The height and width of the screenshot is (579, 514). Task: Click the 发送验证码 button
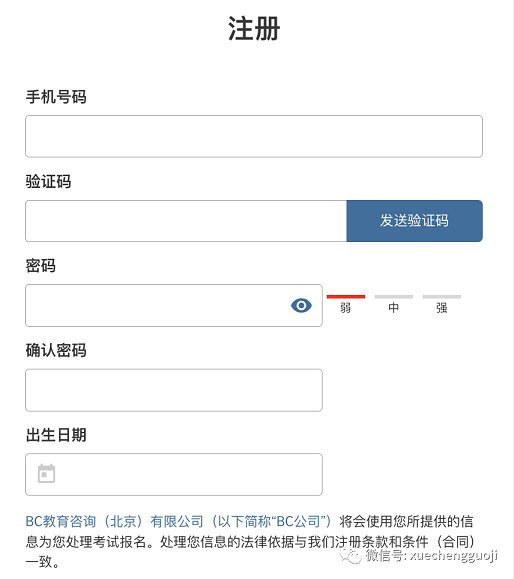[x=414, y=221]
